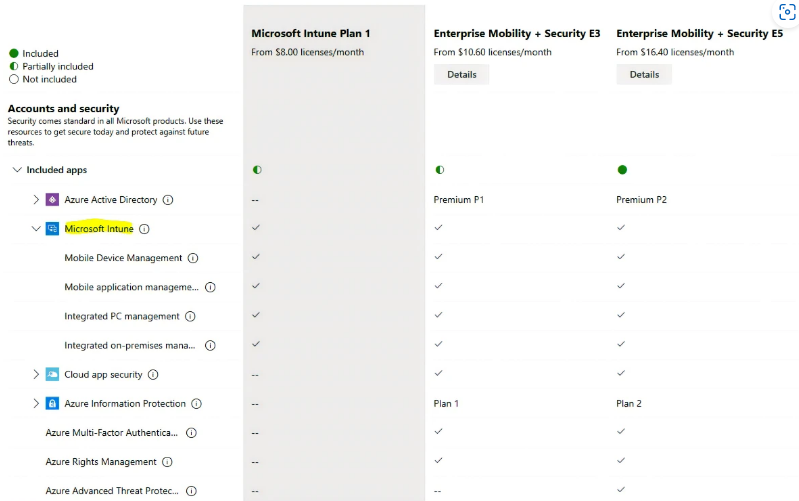Open Details for Enterprise Mobility + Security E5
799x501 pixels.
644,74
